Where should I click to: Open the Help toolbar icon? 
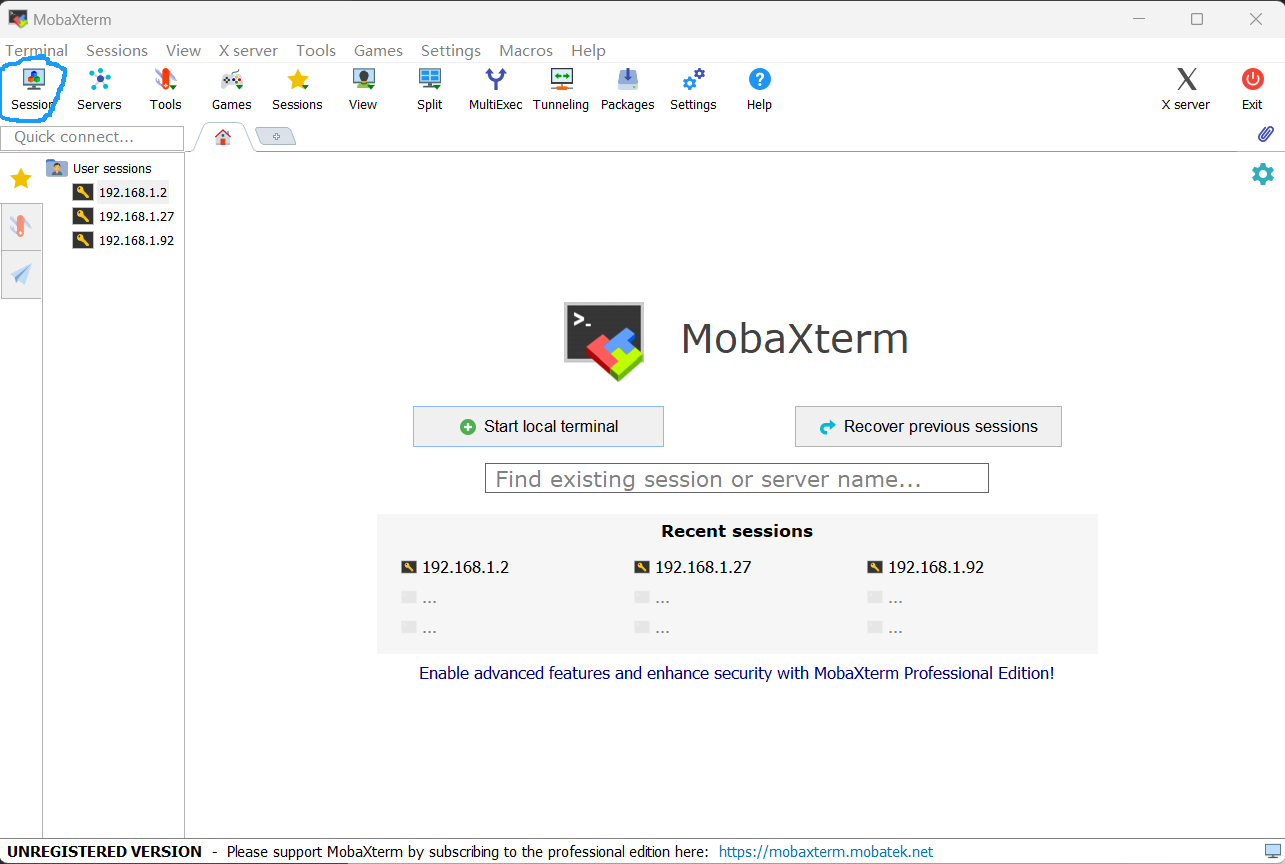click(x=759, y=90)
